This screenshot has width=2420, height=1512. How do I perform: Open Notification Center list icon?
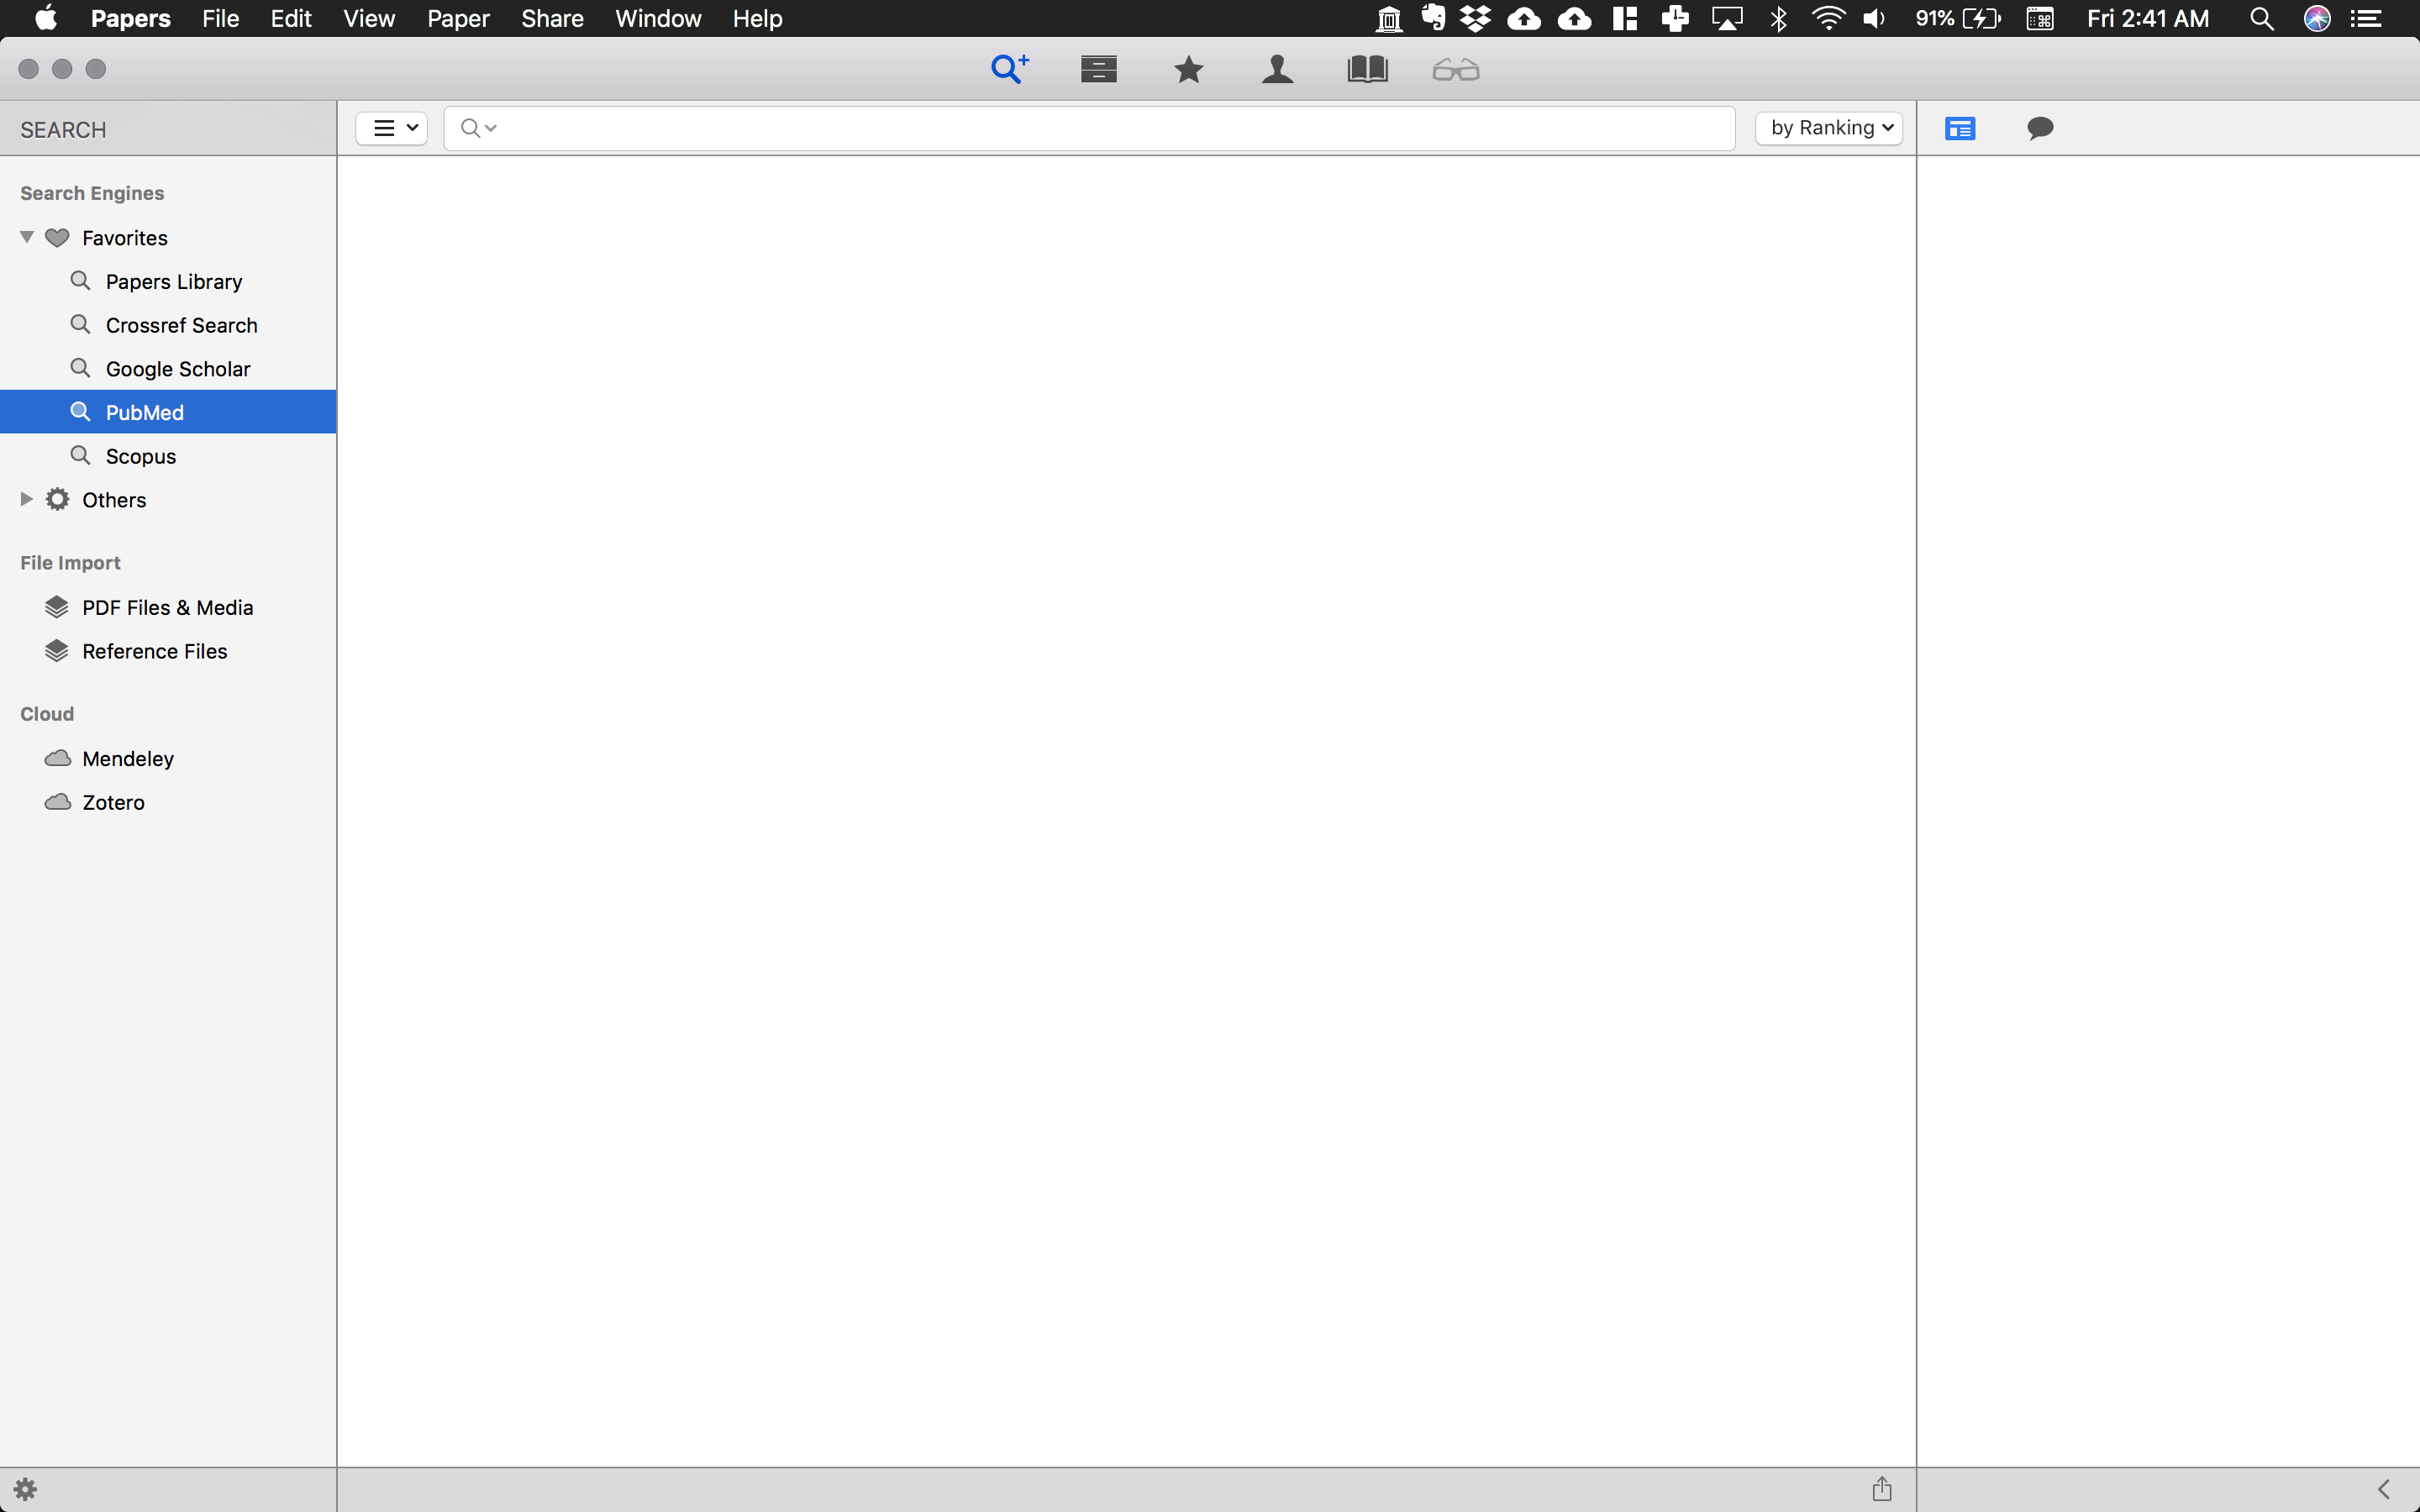(2366, 18)
